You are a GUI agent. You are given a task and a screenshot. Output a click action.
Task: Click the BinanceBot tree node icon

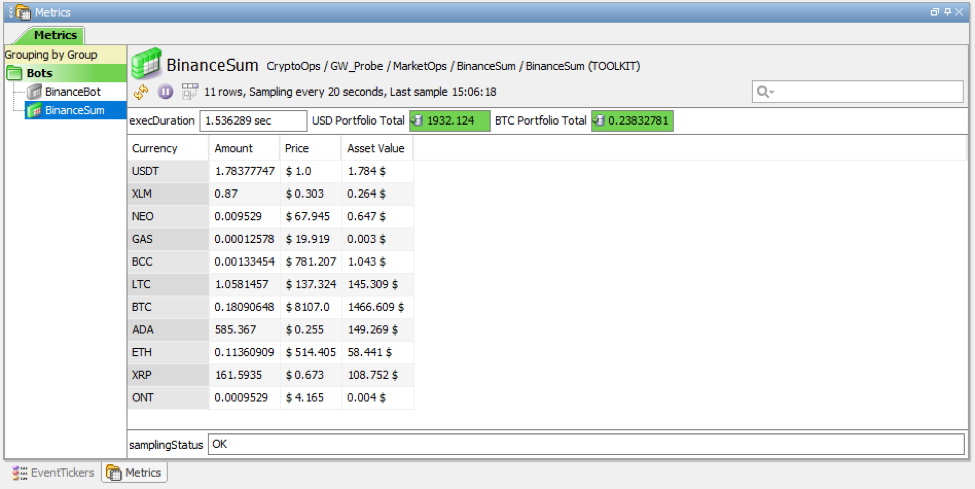(34, 92)
